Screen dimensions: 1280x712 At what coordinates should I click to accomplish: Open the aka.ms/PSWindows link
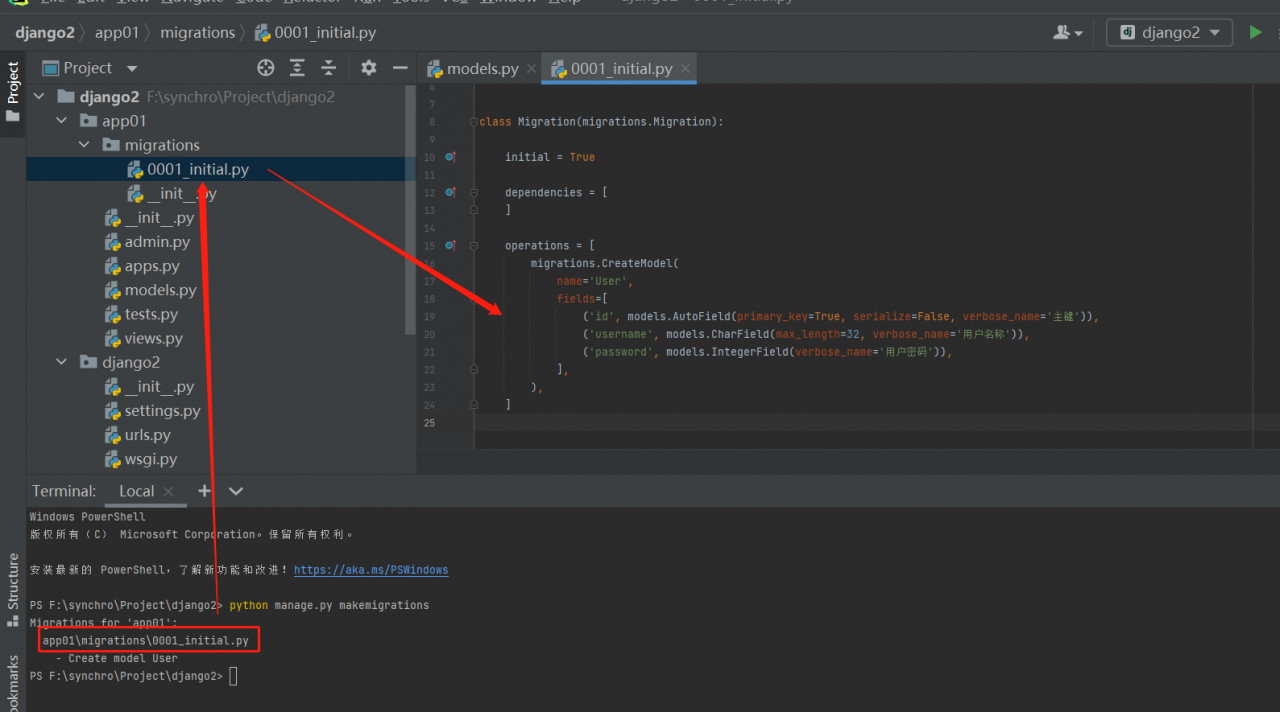(370, 570)
